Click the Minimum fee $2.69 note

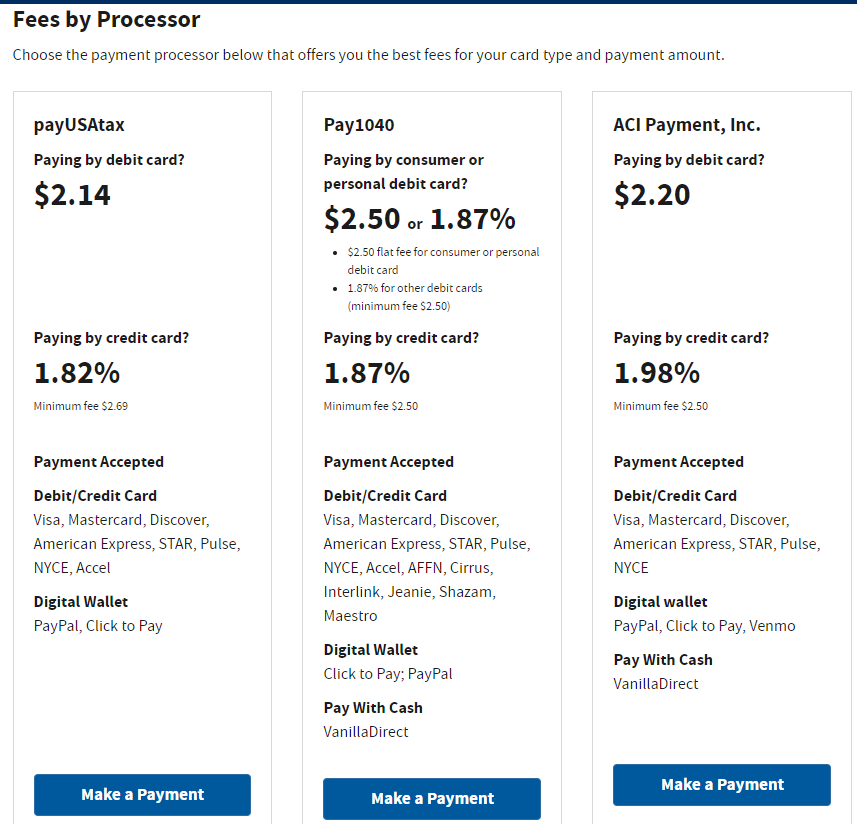click(81, 407)
